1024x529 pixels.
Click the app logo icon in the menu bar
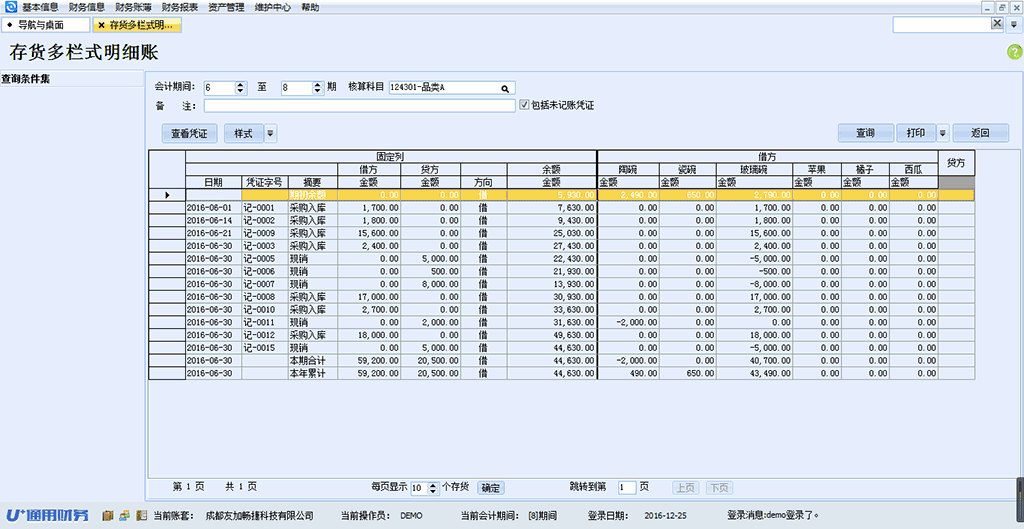pos(10,7)
